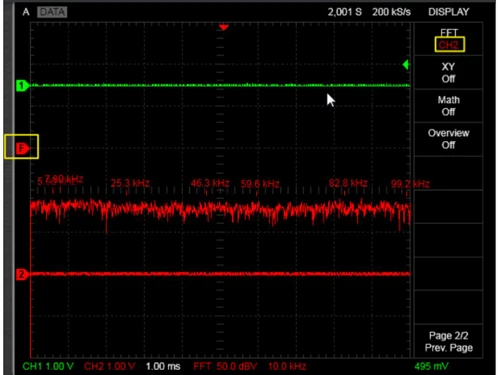Toggle the Math Off button
Image resolution: width=500 pixels, height=375 pixels.
449,106
